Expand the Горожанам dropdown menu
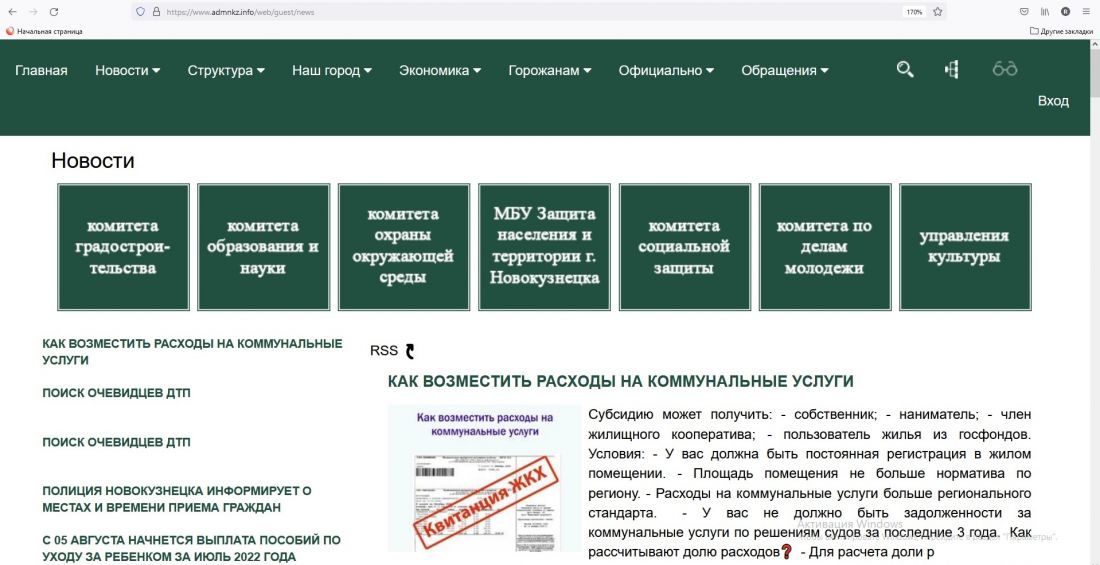The height and width of the screenshot is (565, 1100). point(549,71)
